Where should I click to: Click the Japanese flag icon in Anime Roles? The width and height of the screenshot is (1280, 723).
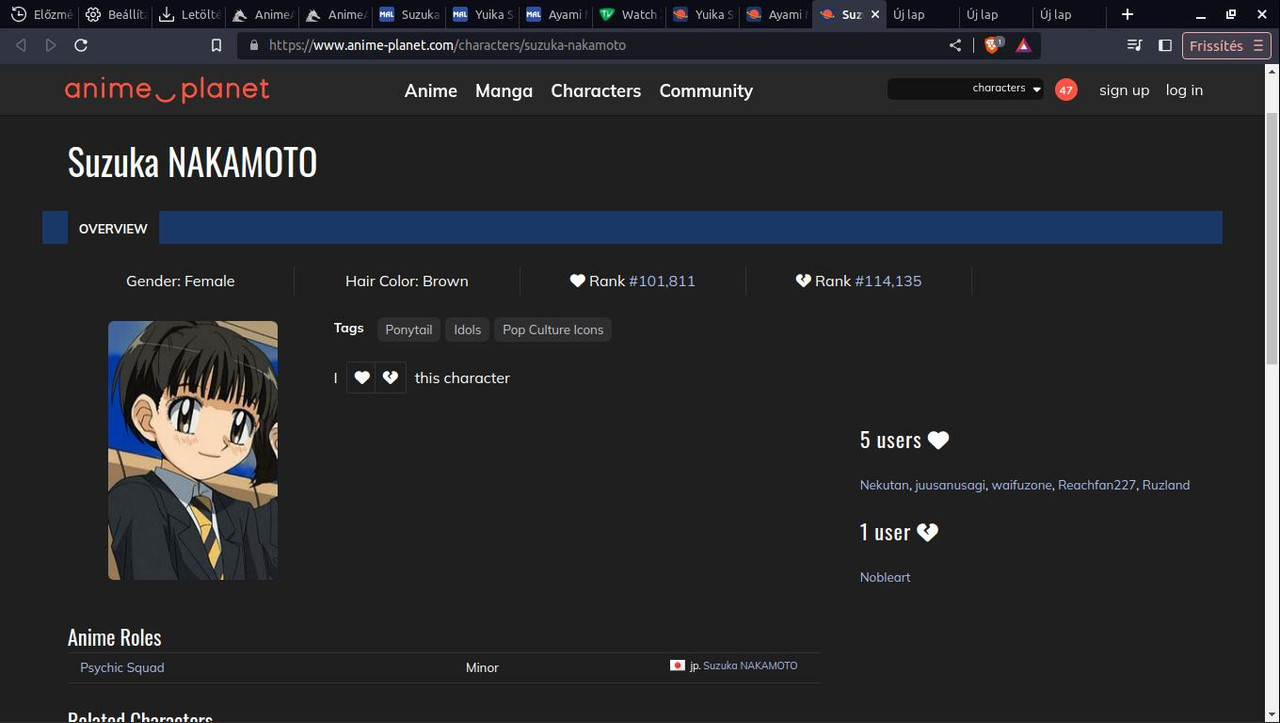[x=677, y=666]
